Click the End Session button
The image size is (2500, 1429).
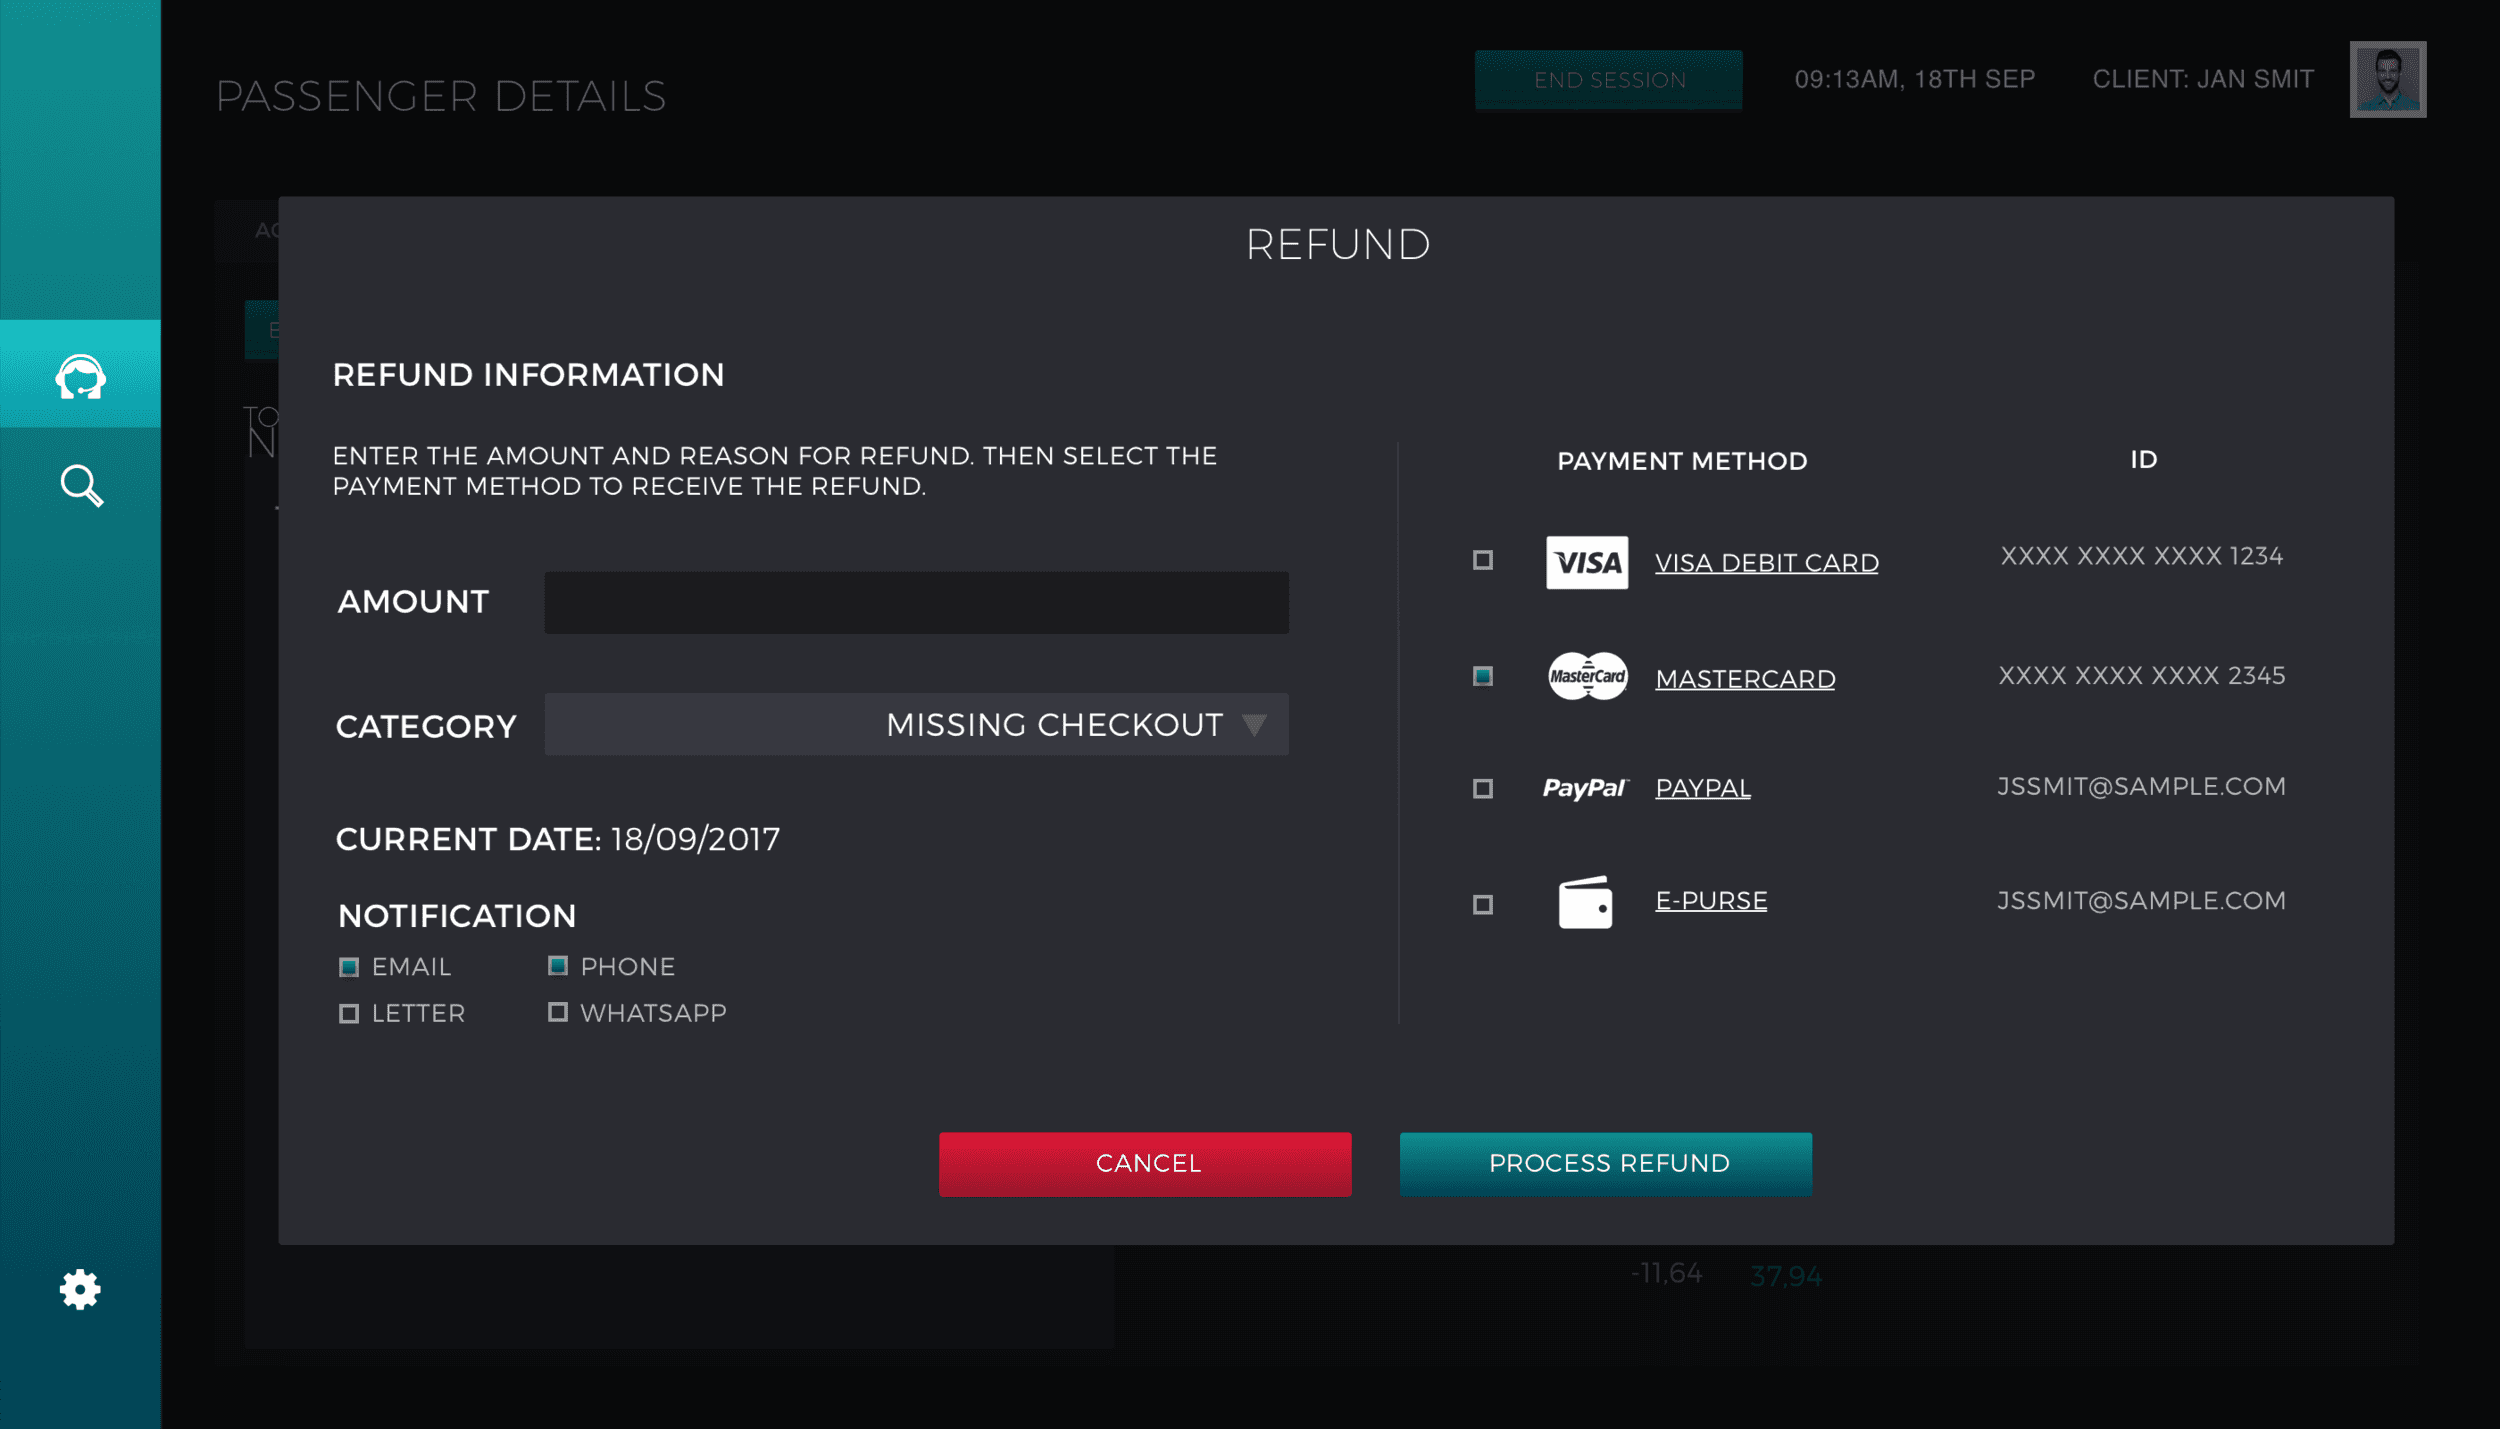click(1608, 80)
